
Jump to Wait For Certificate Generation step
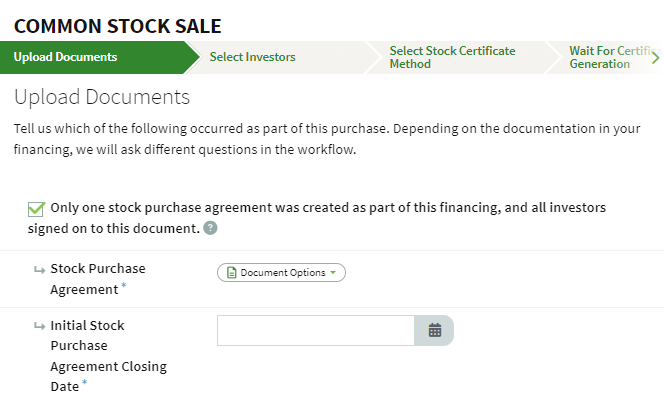604,57
